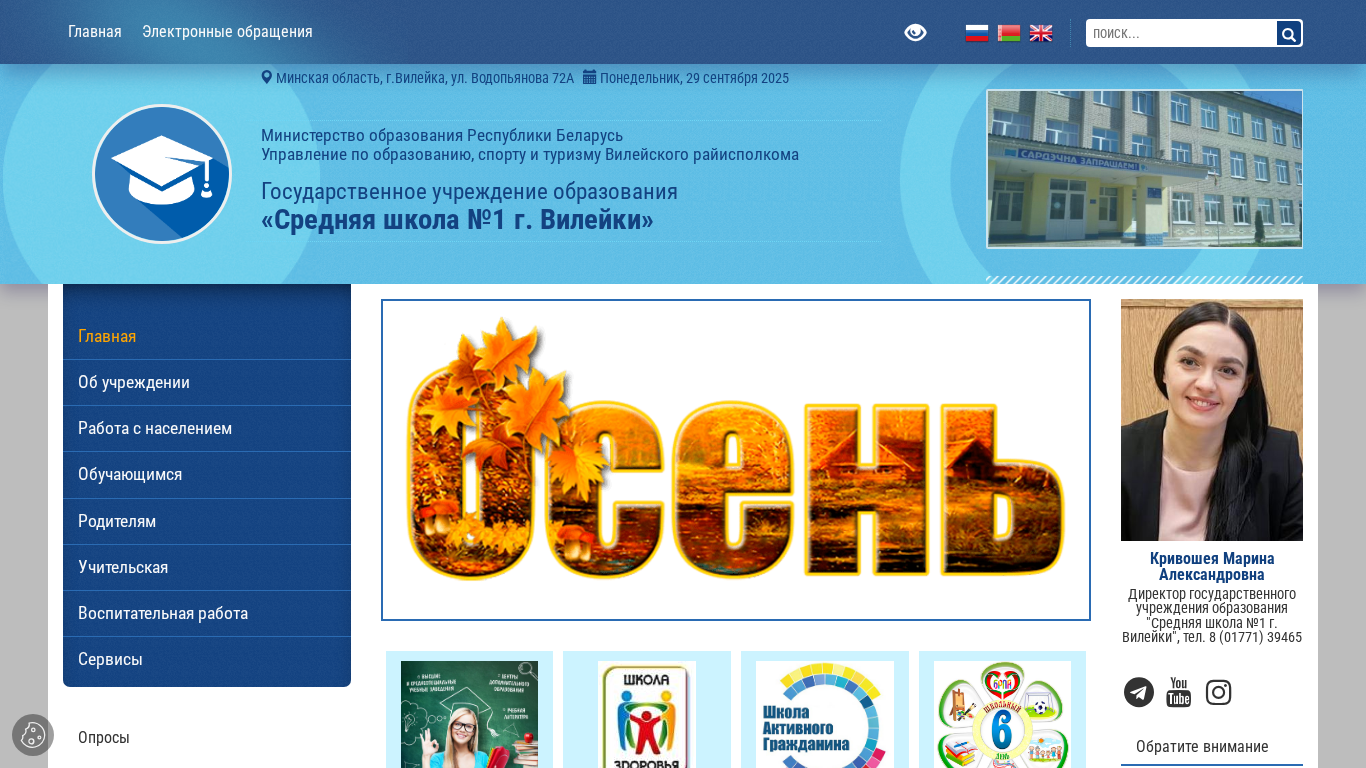
Task: Click the map pin address icon
Action: (267, 77)
